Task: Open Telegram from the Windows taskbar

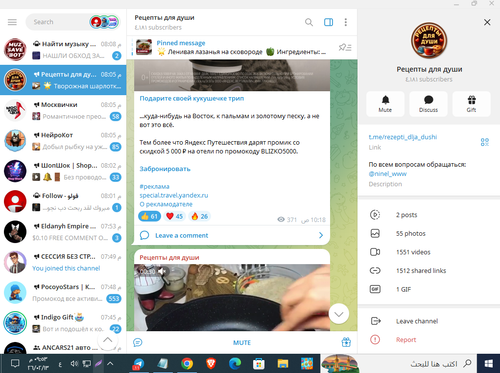Action: (138, 364)
